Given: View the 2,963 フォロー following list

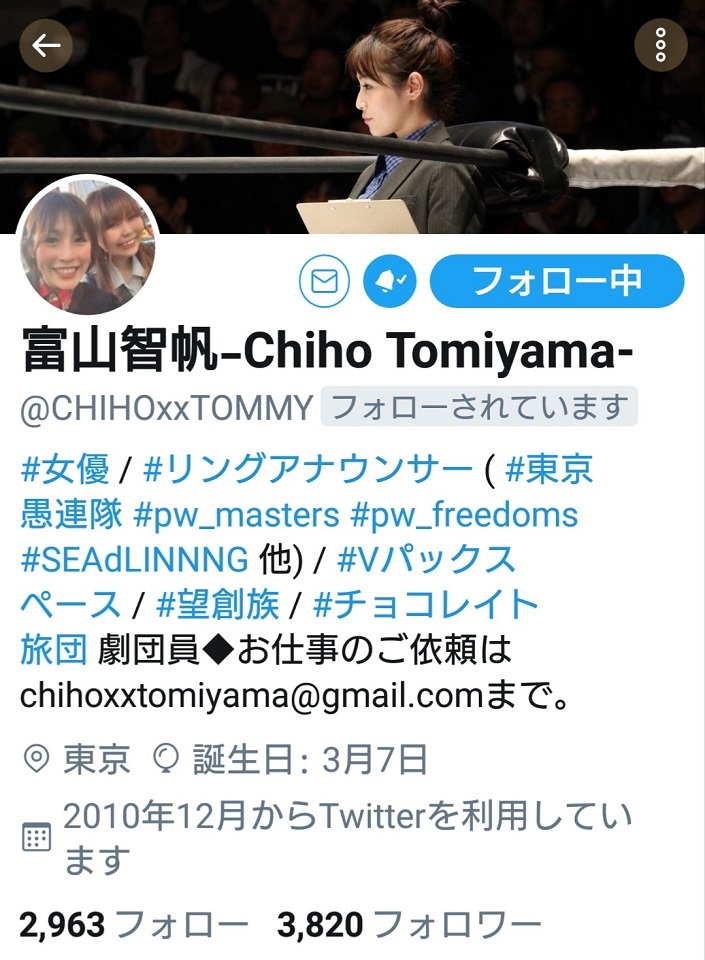Looking at the screenshot, I should pyautogui.click(x=133, y=924).
